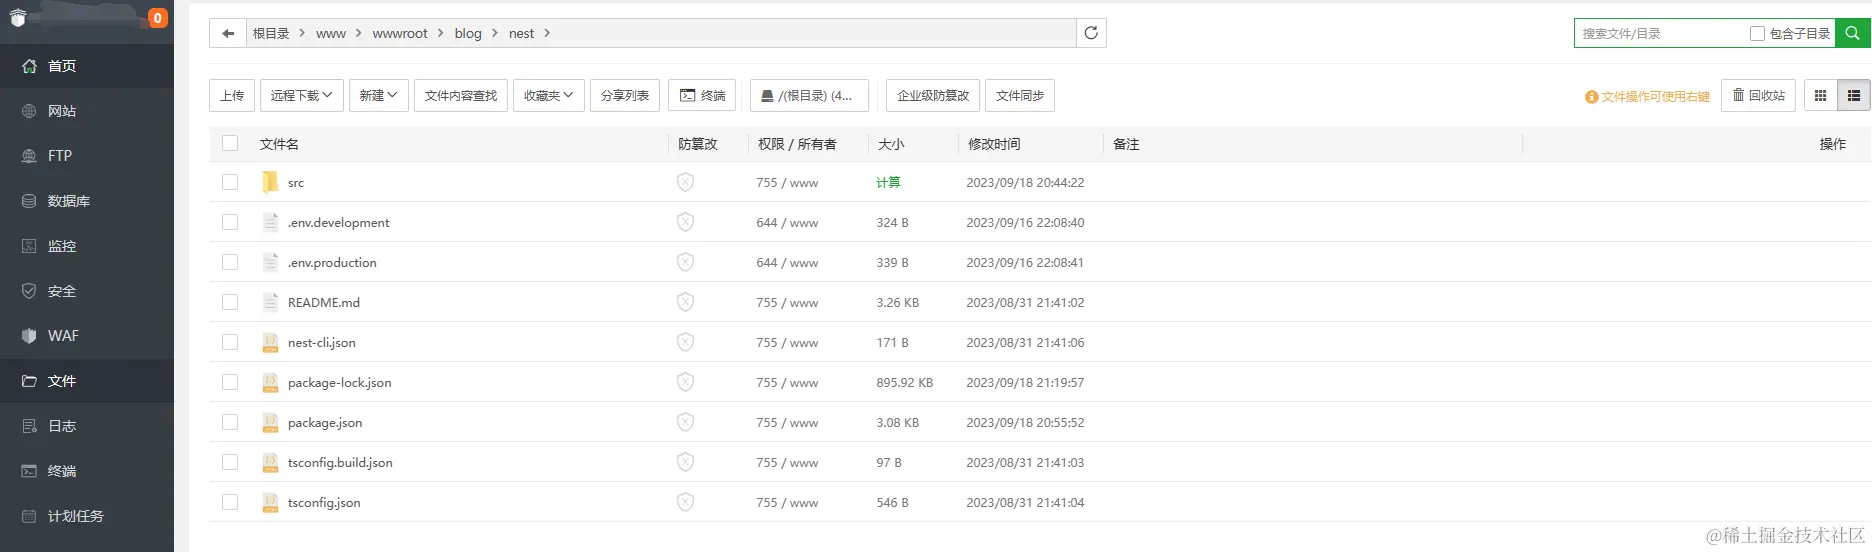
Task: Click the file-operation right-click hint
Action: [x=1647, y=97]
